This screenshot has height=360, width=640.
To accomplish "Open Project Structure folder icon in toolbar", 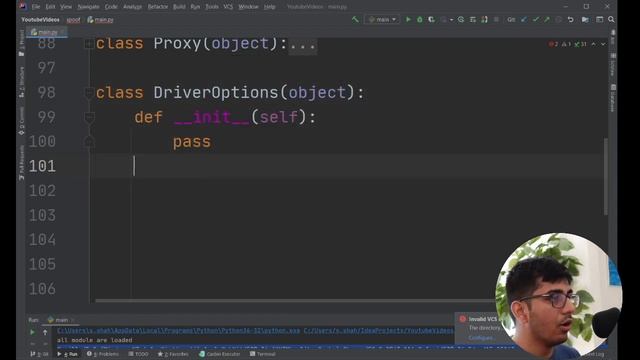I will point(585,20).
